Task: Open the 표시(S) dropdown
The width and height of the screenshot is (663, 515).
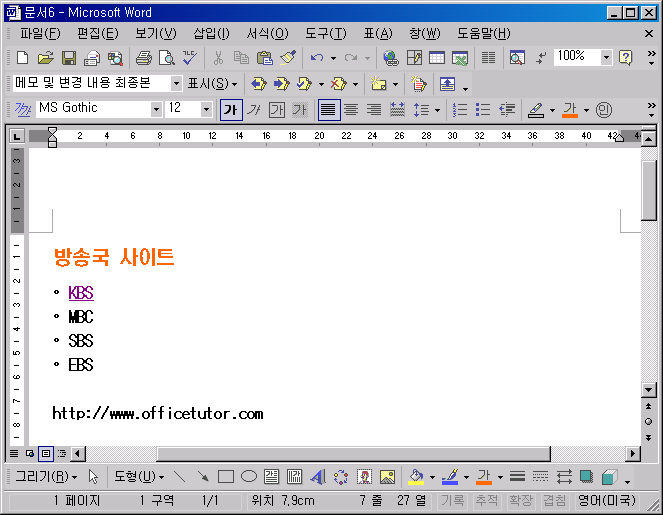Action: click(213, 84)
